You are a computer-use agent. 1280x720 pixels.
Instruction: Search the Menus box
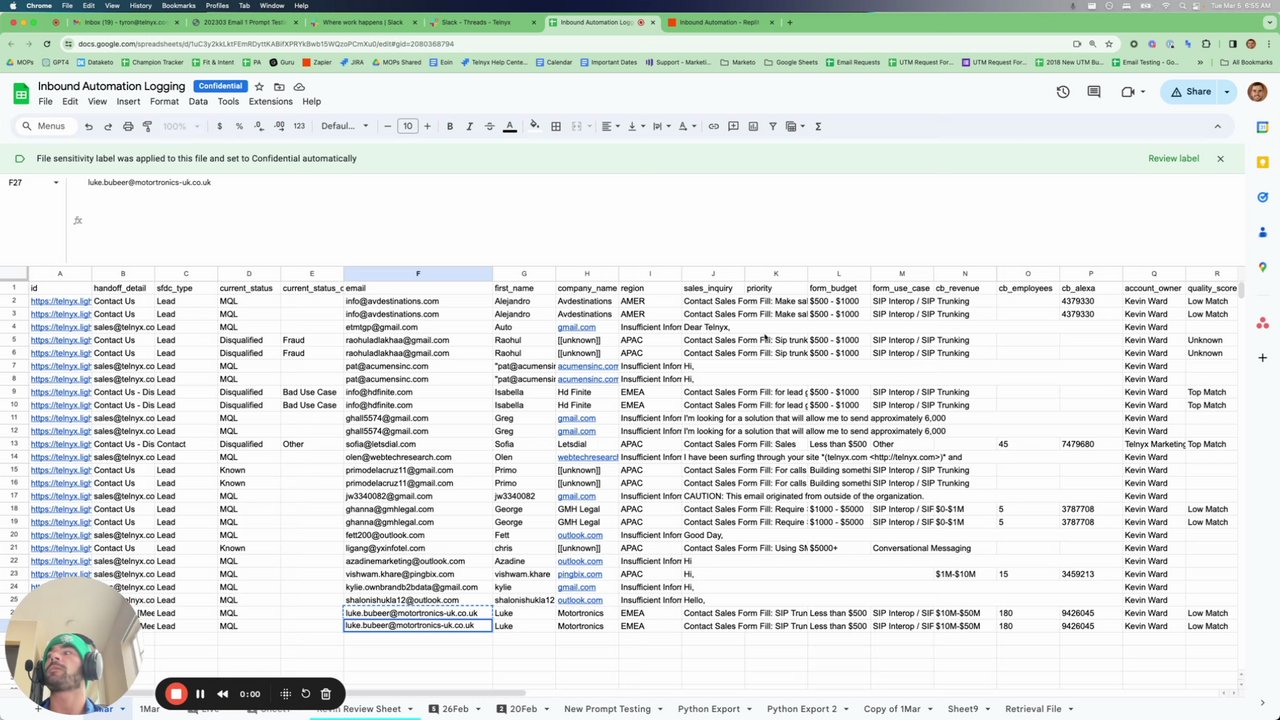point(45,126)
